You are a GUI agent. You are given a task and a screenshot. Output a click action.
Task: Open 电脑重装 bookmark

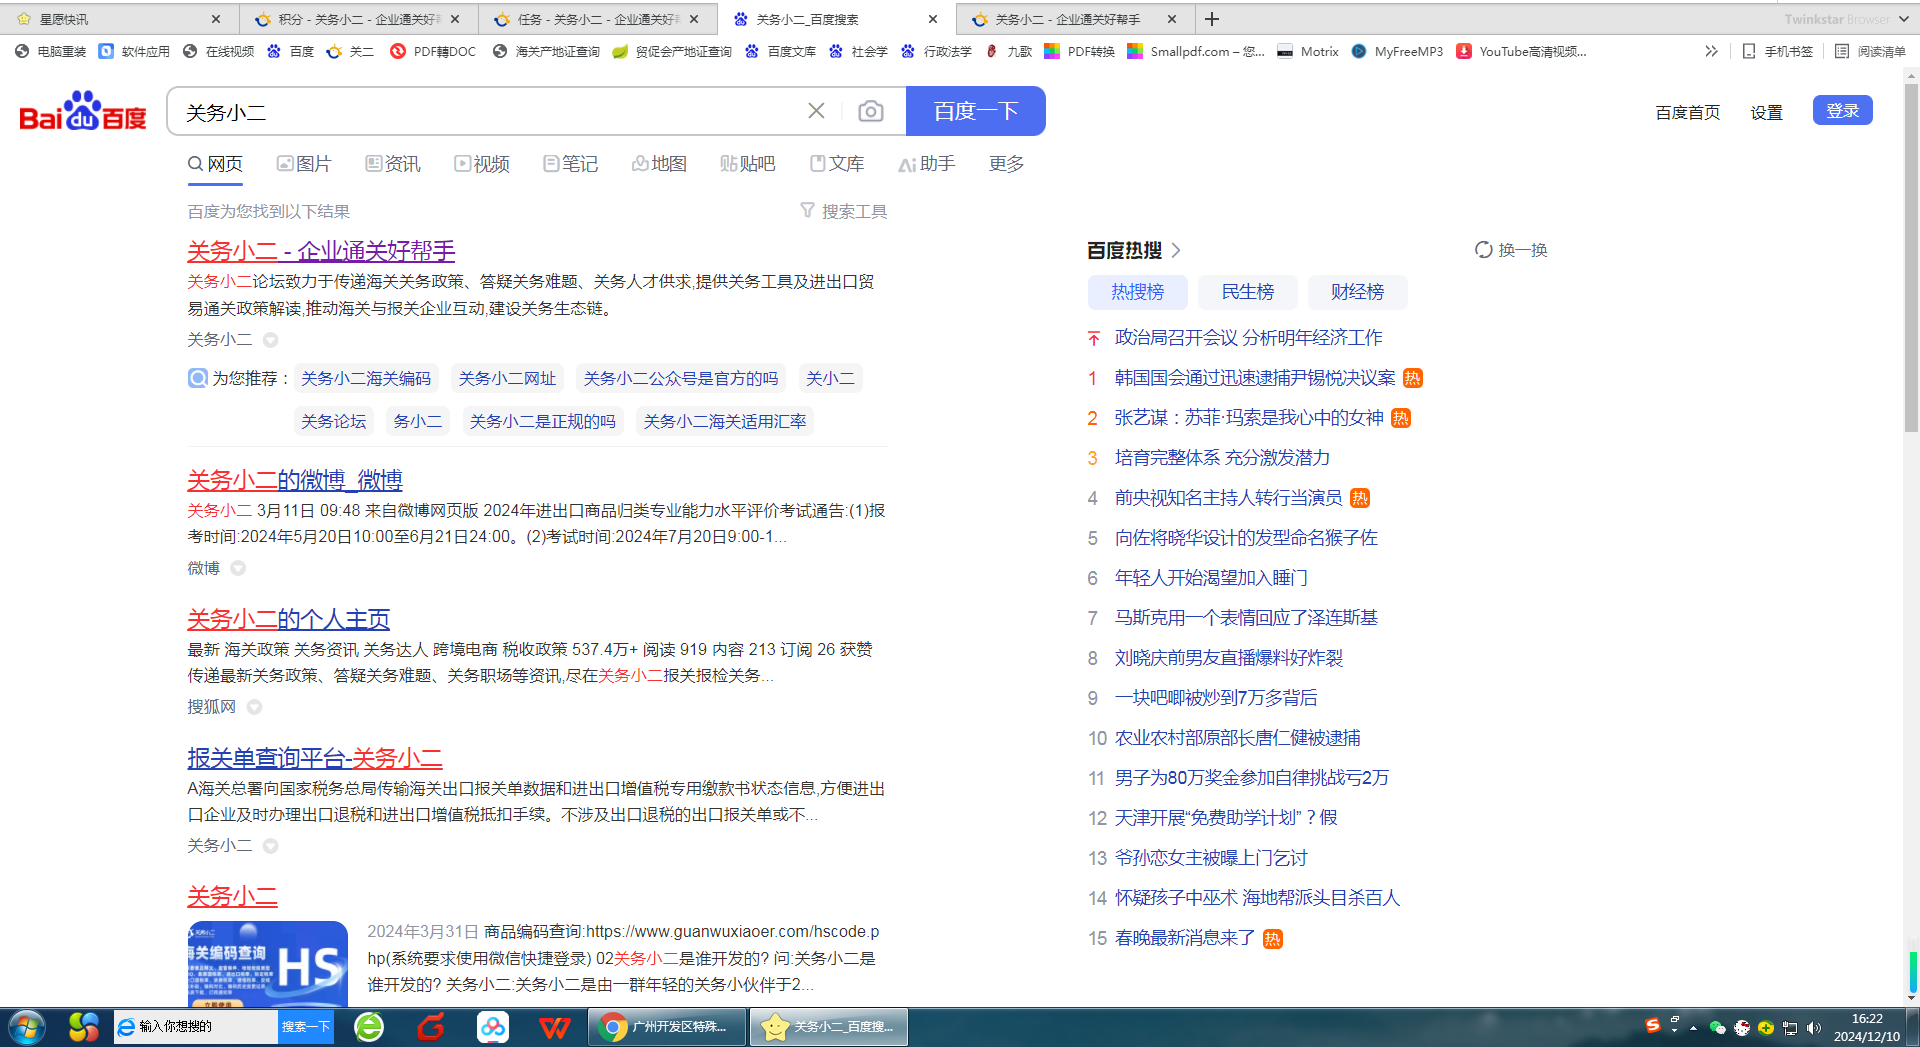(x=51, y=51)
